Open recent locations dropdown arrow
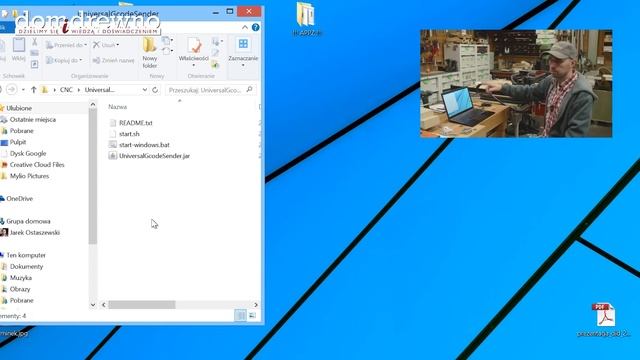640x360 pixels. coord(23,90)
